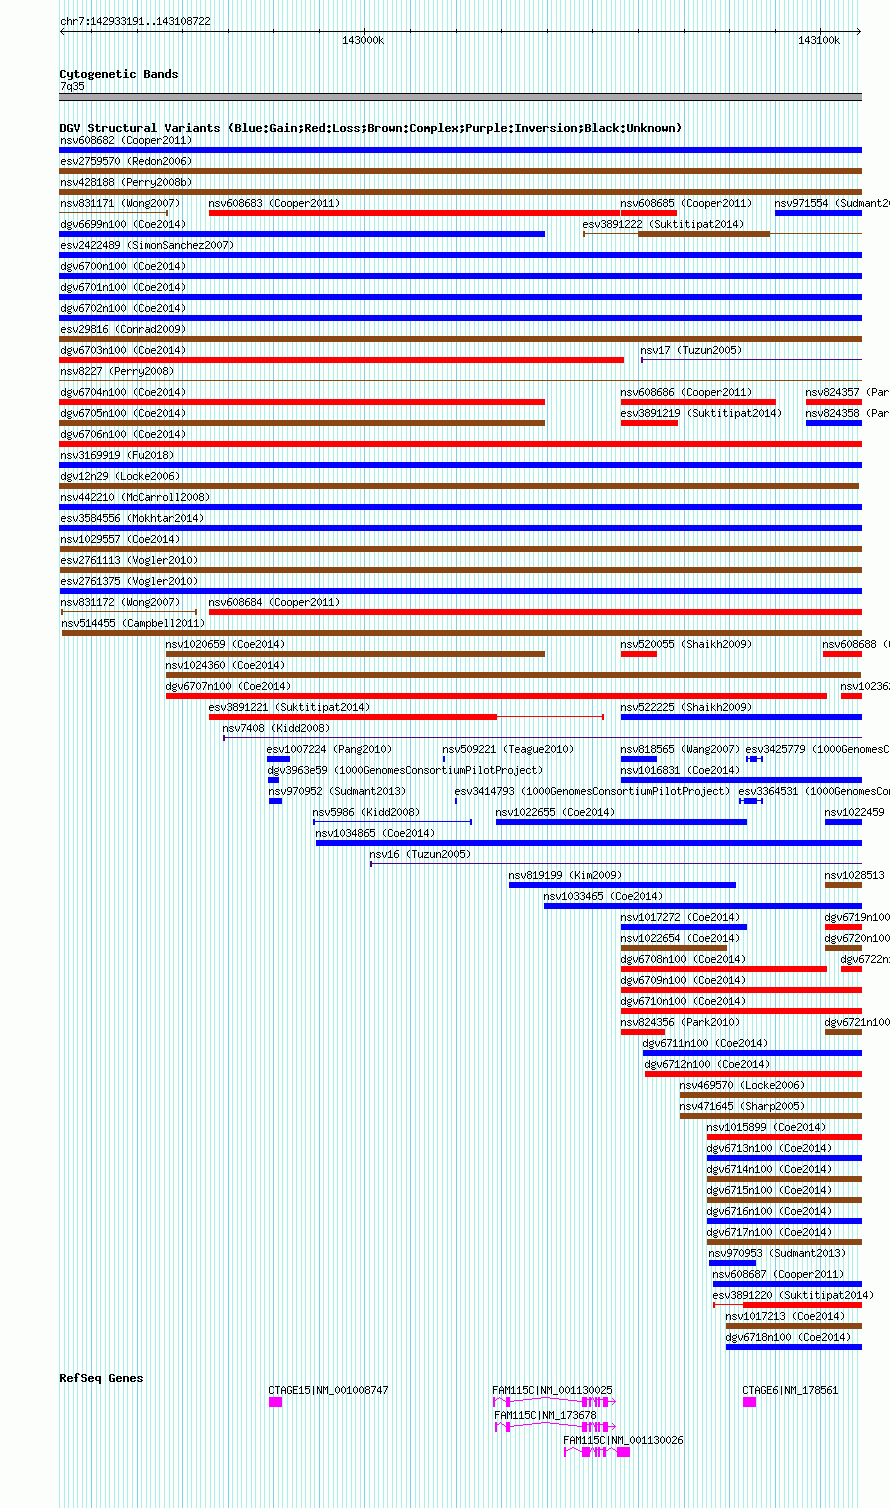Click the CTAGE15|NM_001008747 gene label
890x1508 pixels.
(x=329, y=1390)
